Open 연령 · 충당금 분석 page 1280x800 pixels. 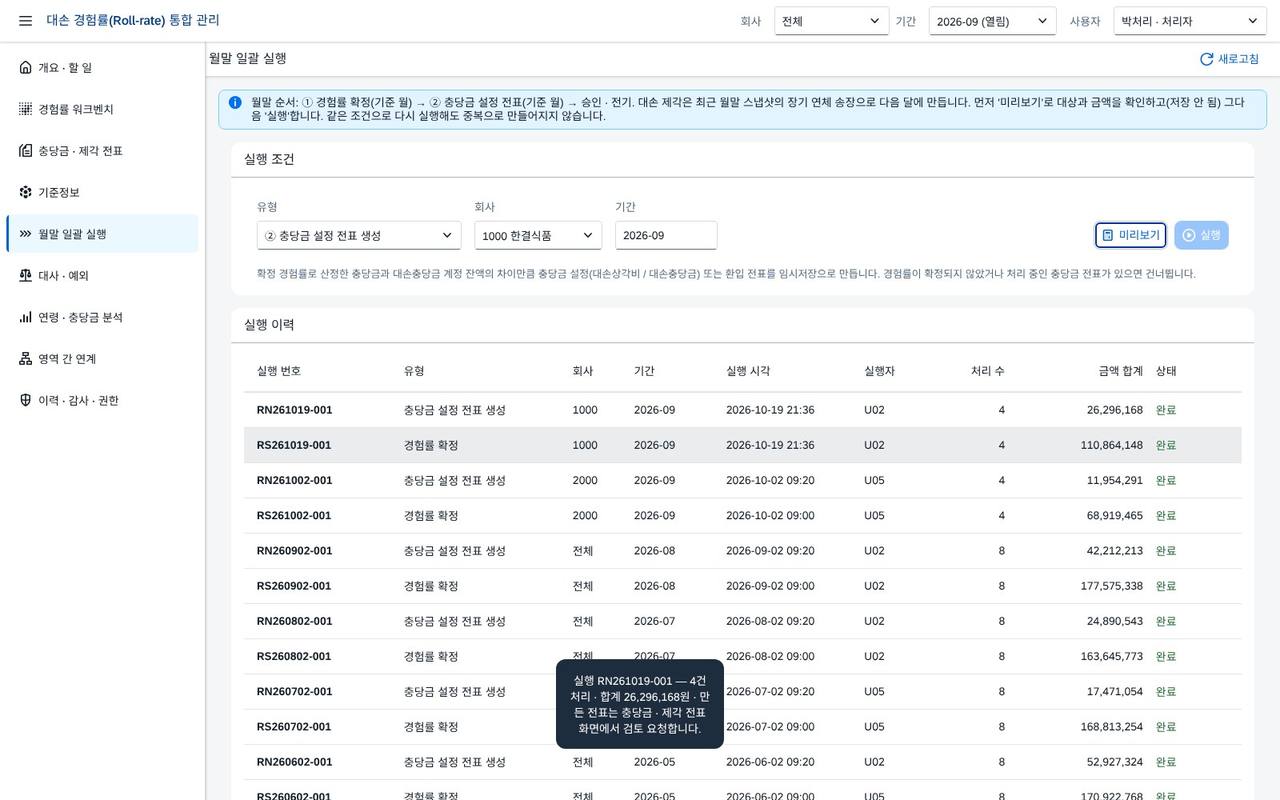pos(102,317)
